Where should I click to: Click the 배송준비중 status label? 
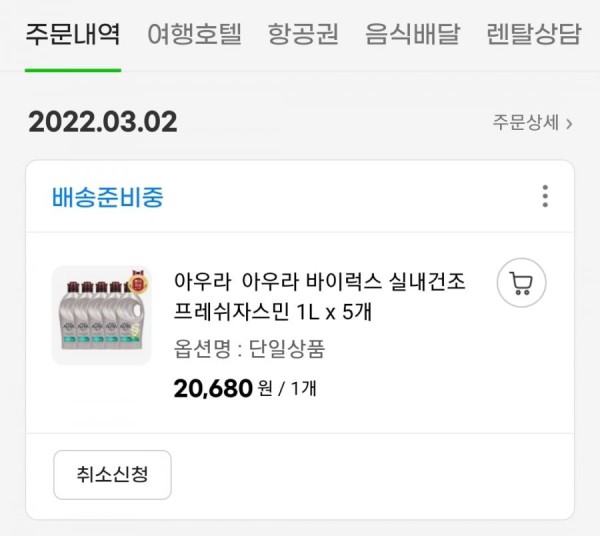tap(108, 197)
